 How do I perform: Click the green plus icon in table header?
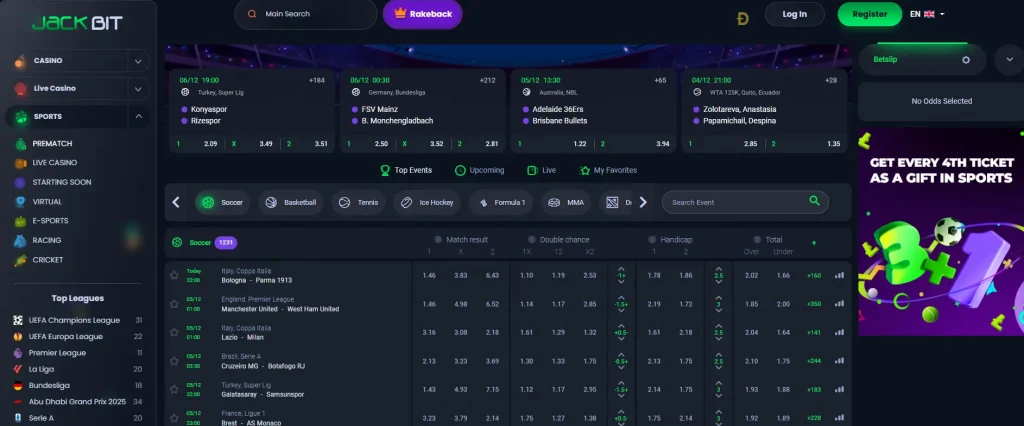coord(814,243)
